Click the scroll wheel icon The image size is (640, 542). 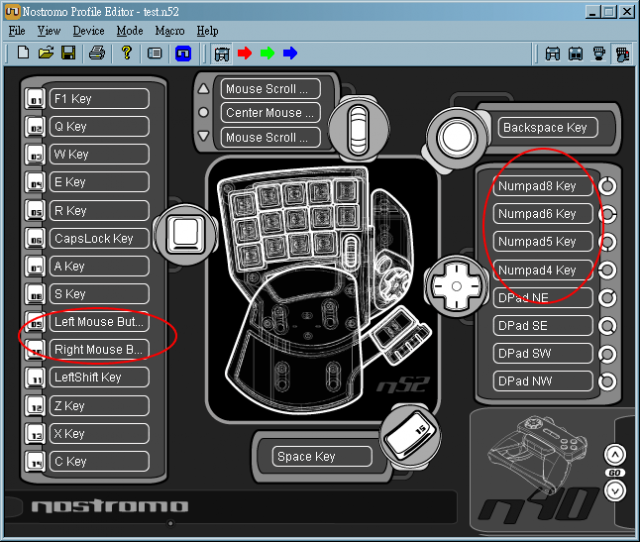[x=358, y=130]
